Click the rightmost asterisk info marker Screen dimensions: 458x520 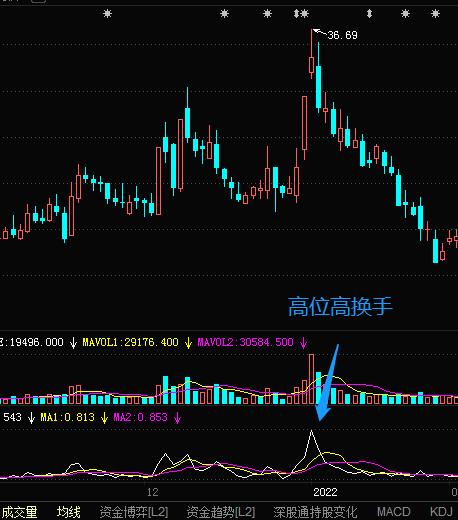[x=435, y=14]
